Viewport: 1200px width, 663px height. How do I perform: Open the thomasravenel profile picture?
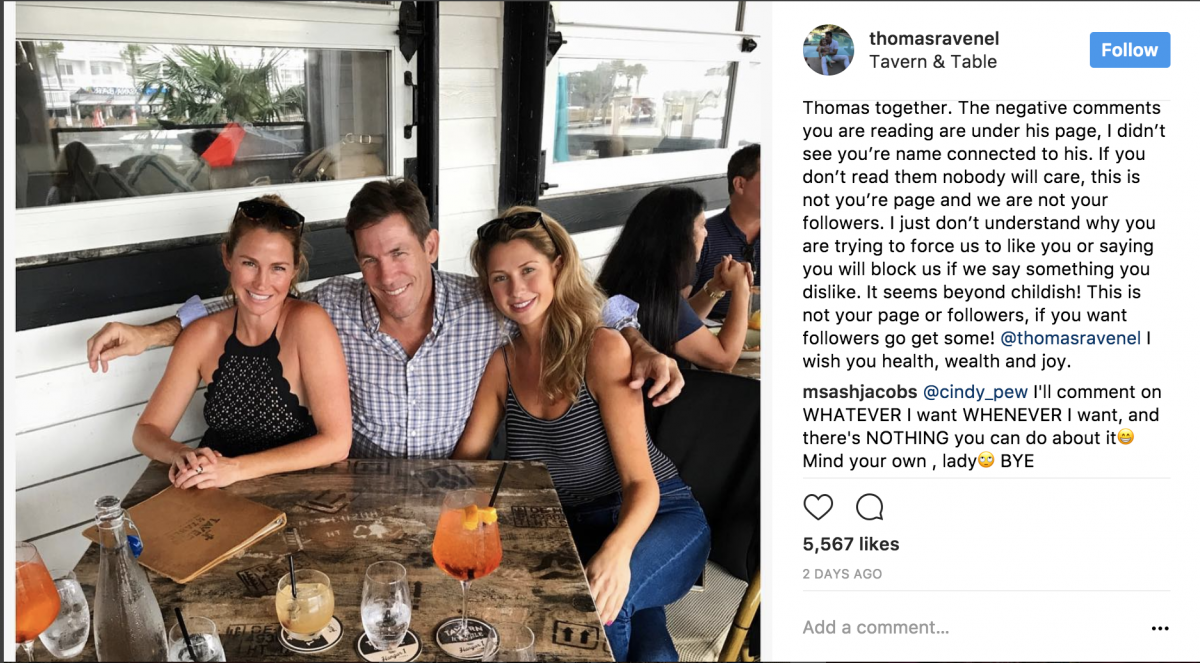click(829, 50)
